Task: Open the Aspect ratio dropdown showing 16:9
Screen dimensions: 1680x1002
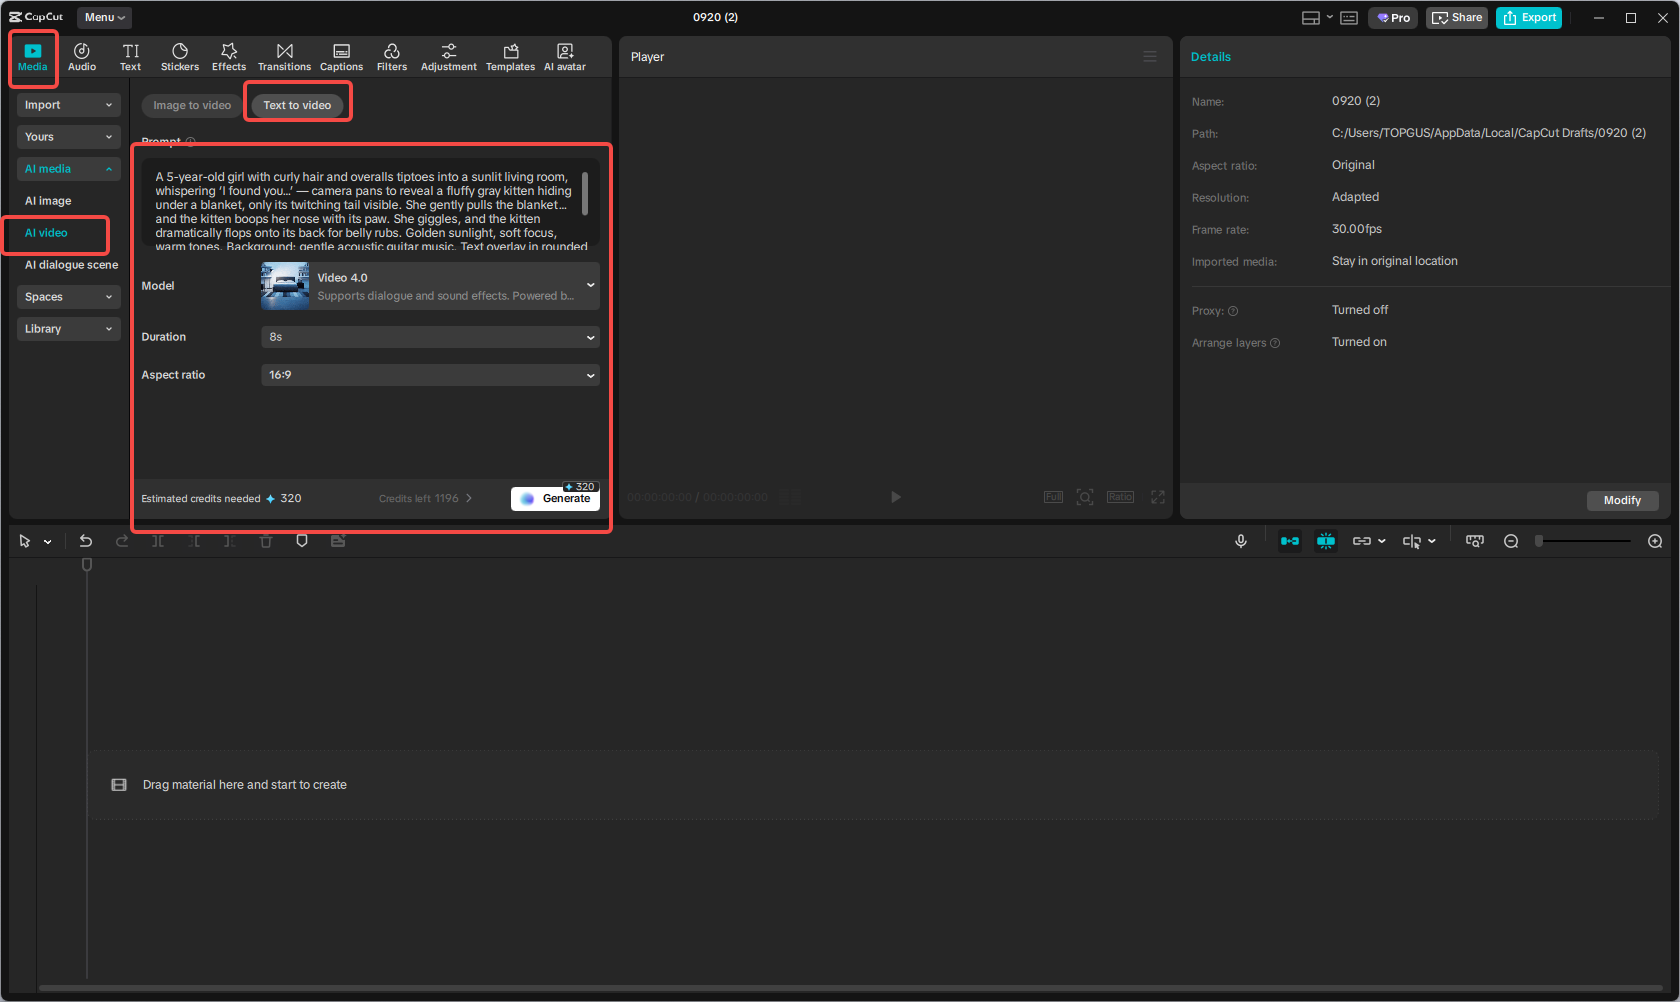Action: [429, 374]
